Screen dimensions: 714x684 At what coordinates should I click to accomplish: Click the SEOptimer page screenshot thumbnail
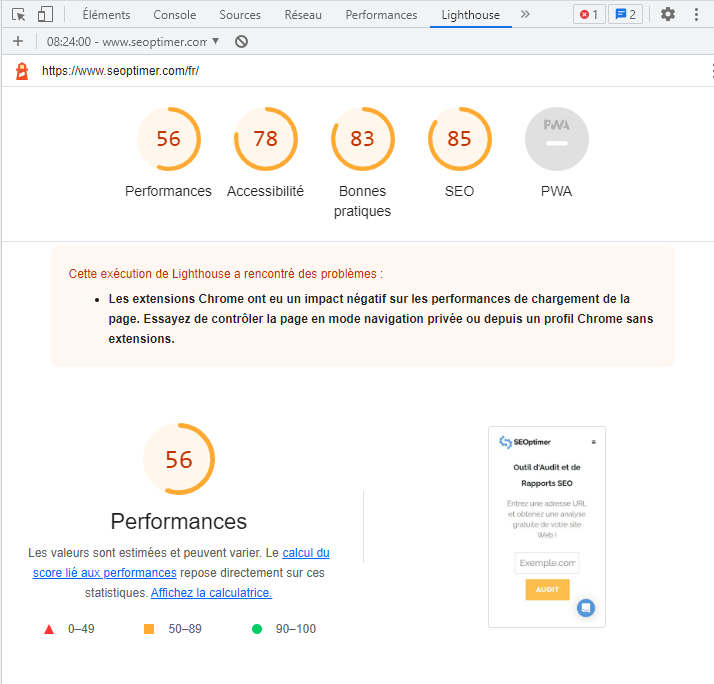pos(546,527)
